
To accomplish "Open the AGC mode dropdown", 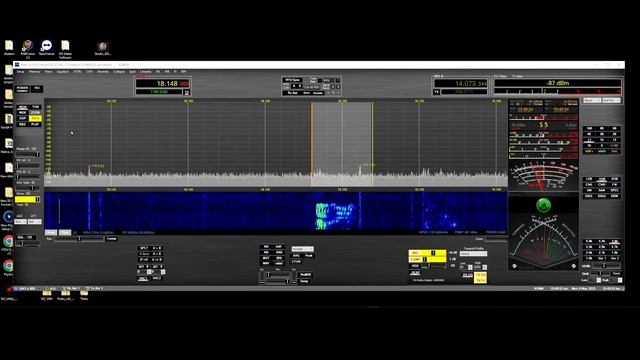I will [20, 222].
